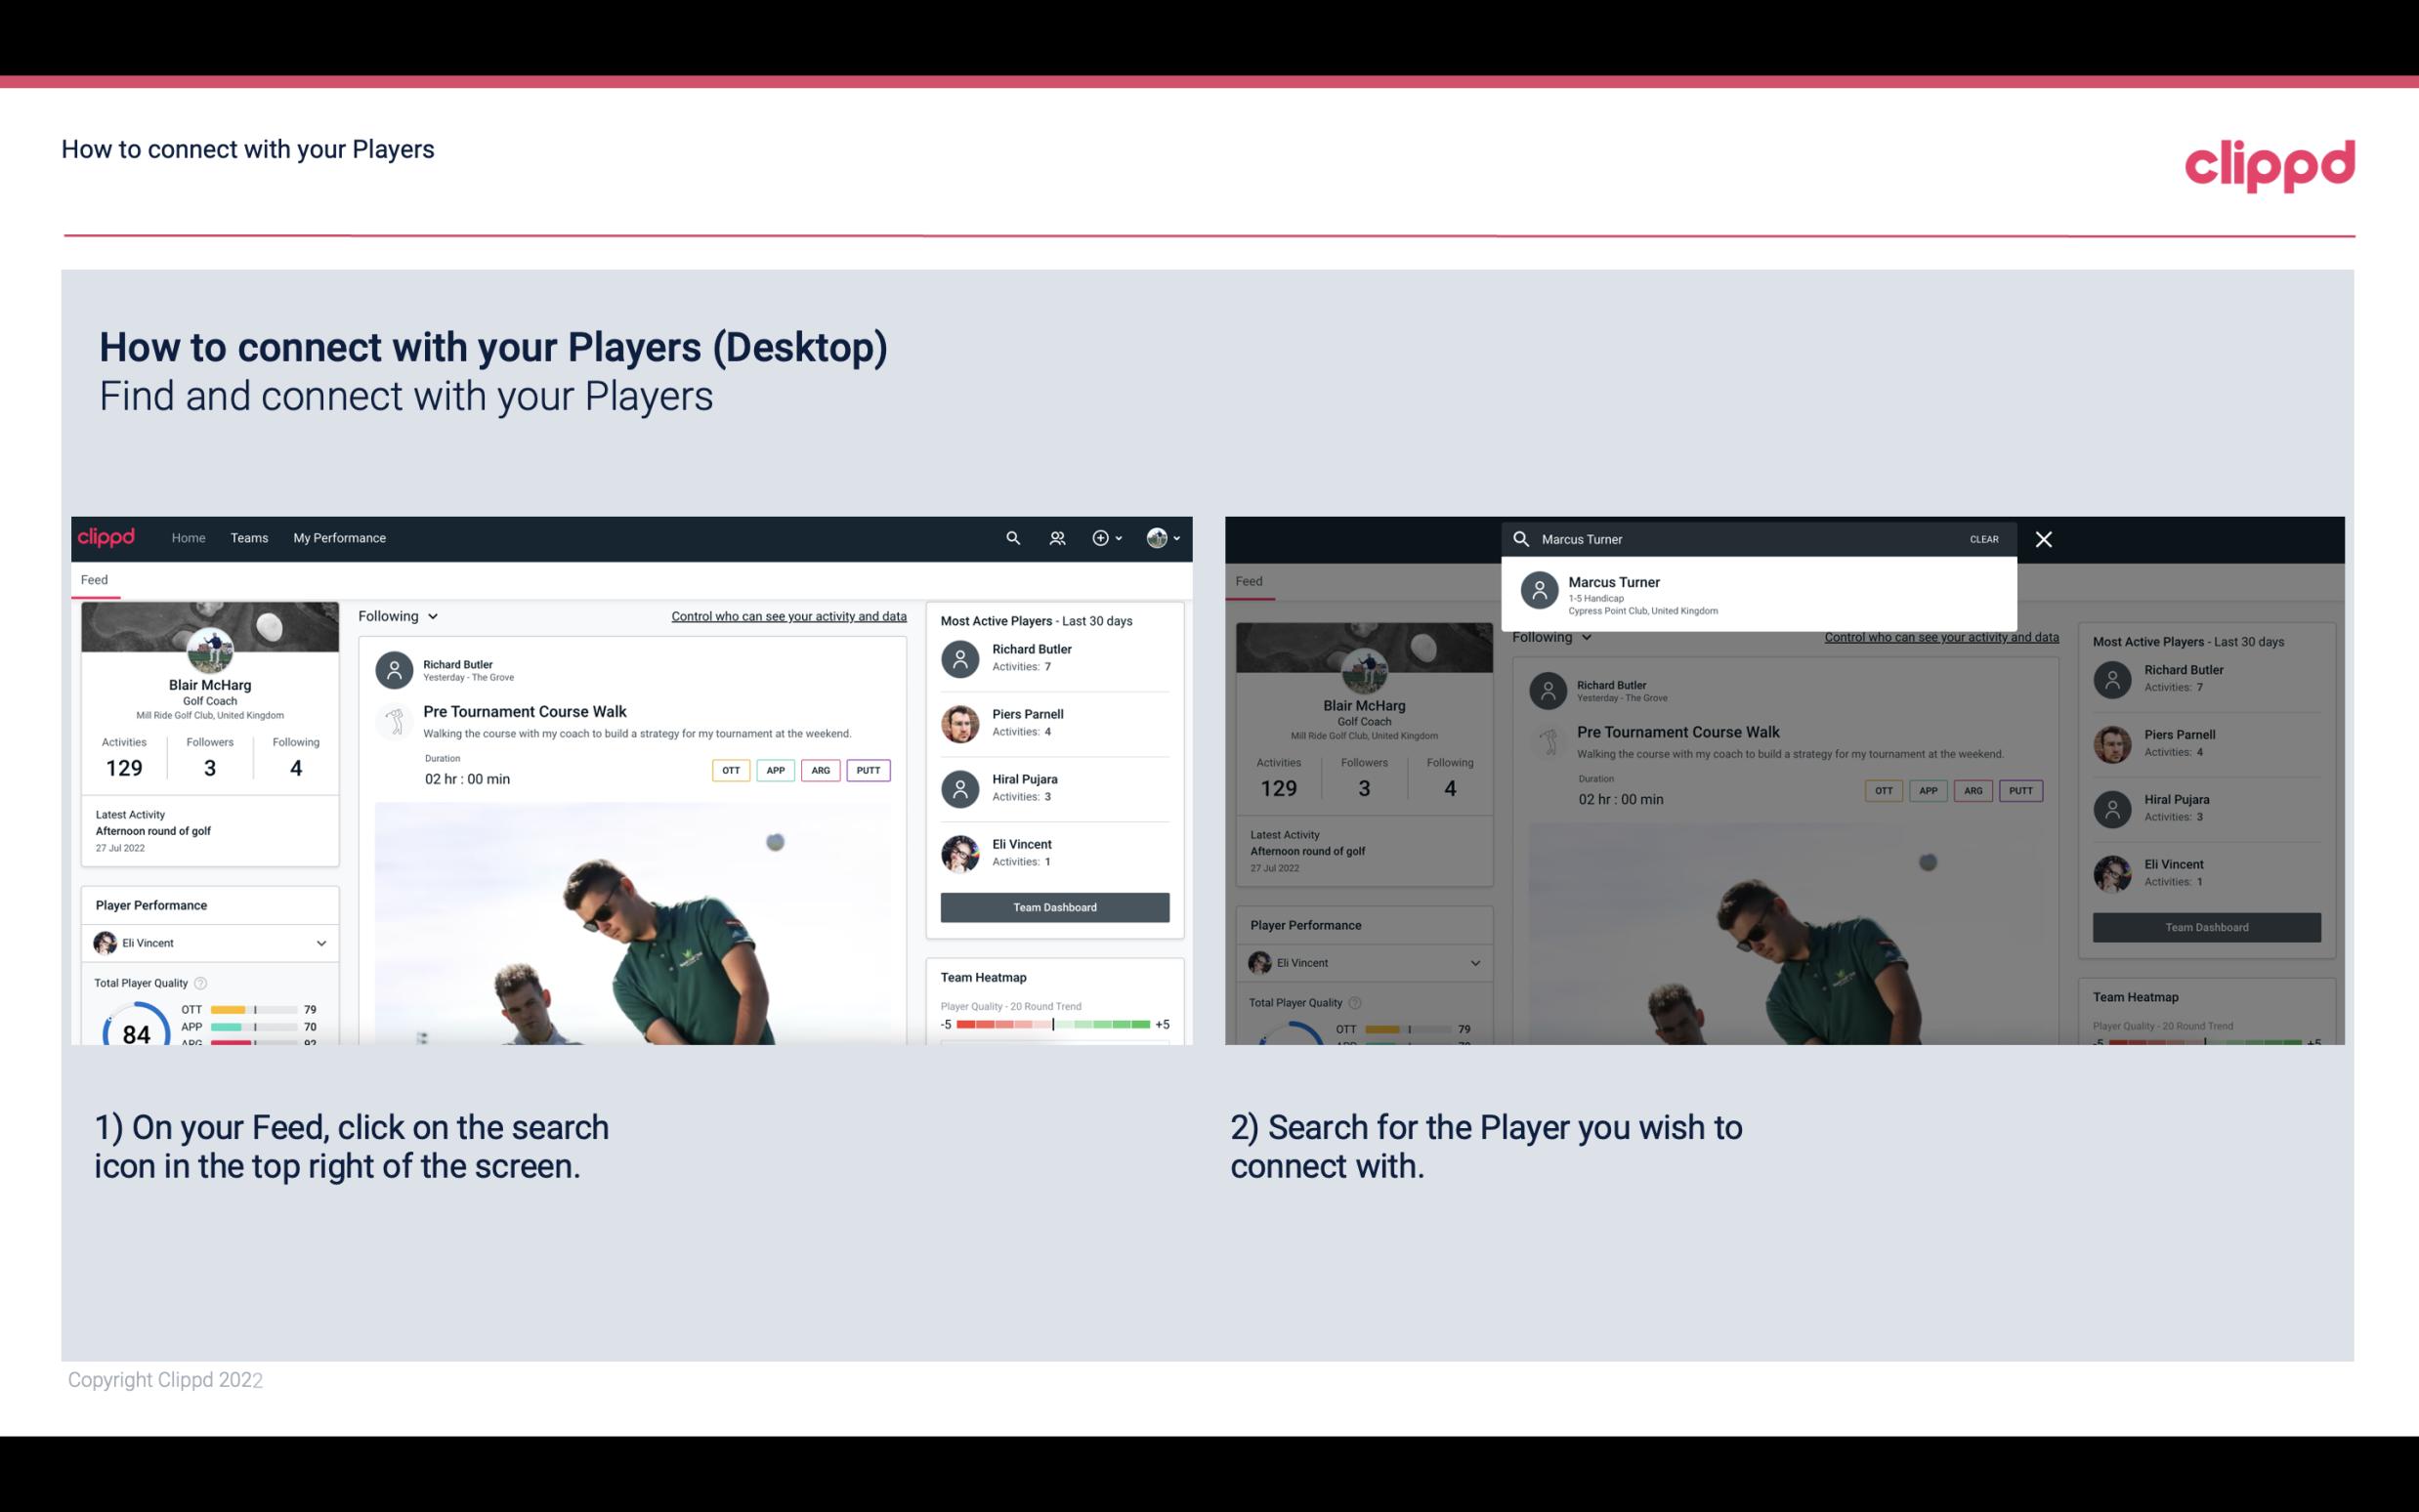Viewport: 2419px width, 1512px height.
Task: Click the Teams navigation icon
Action: click(x=245, y=536)
